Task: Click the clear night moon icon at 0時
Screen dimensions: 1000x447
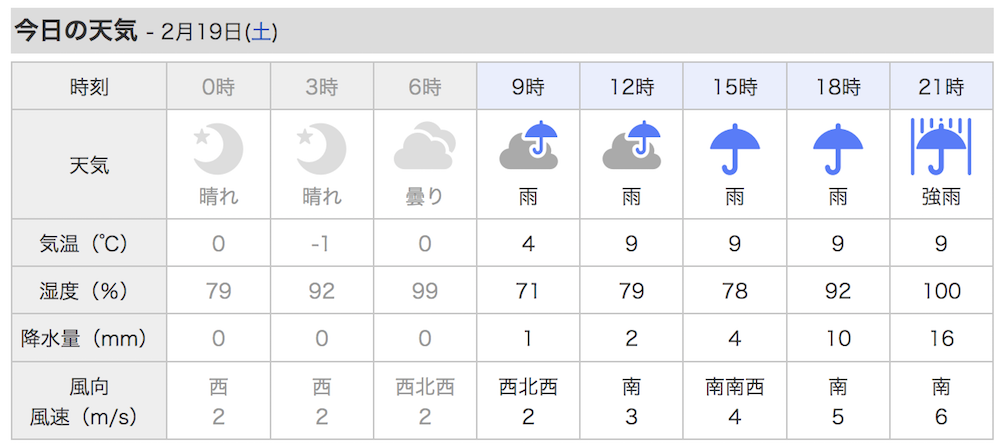Action: click(x=218, y=149)
